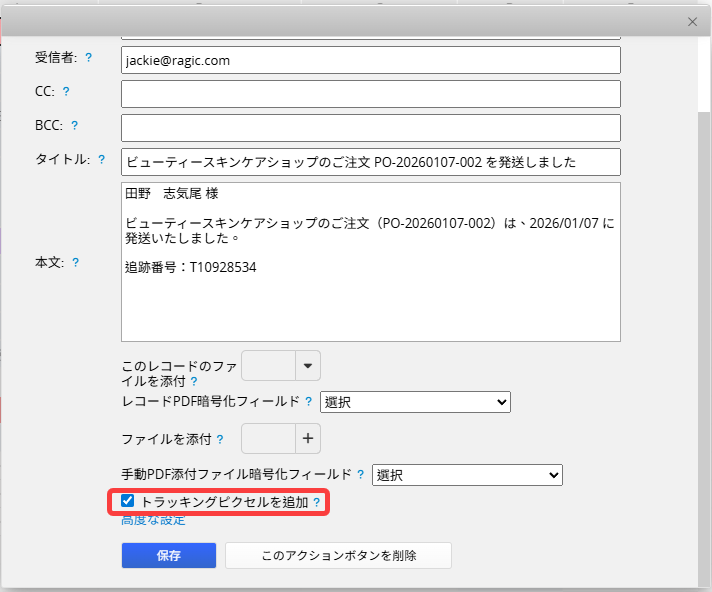Click help icon beside CC label

[66, 92]
